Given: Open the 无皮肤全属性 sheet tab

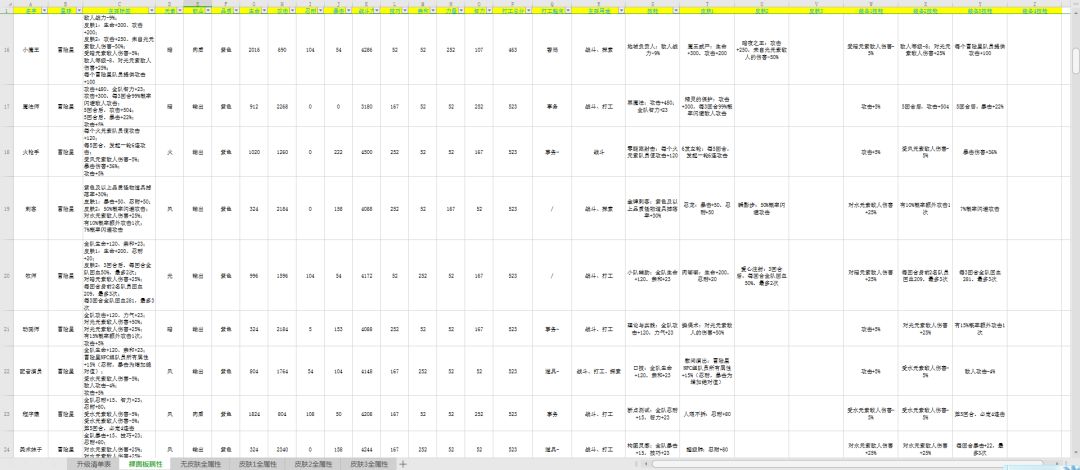Looking at the screenshot, I should 201,464.
